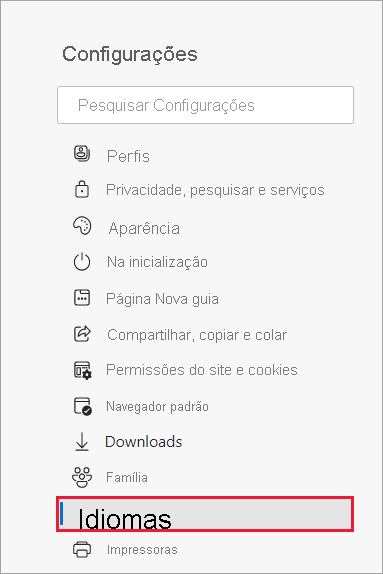This screenshot has width=383, height=574.
Task: Open Permissões do site e cookies
Action: [202, 370]
